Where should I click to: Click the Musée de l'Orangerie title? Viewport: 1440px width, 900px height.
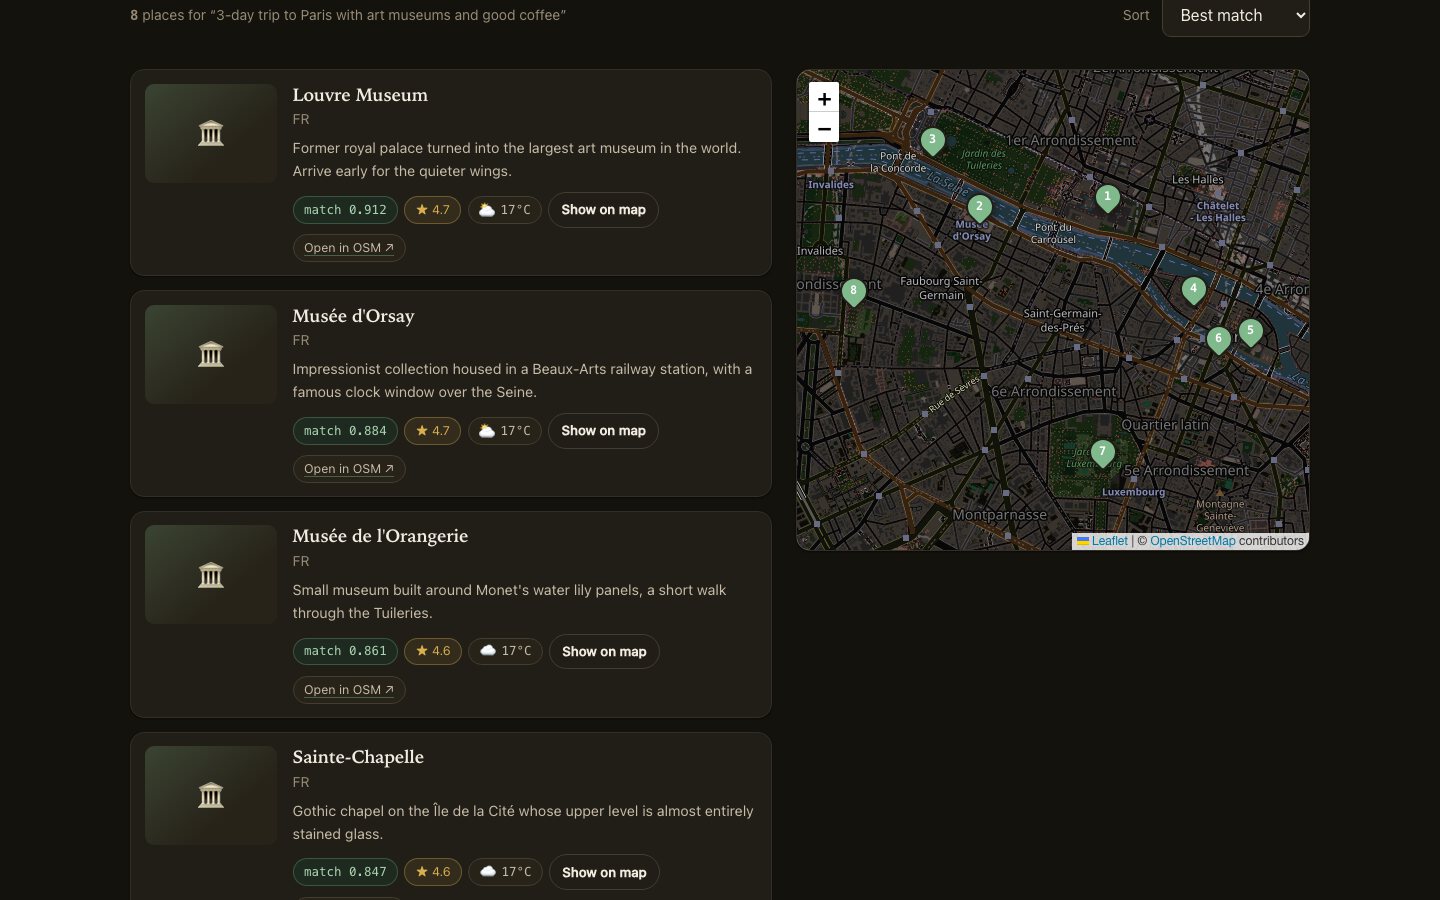point(380,536)
